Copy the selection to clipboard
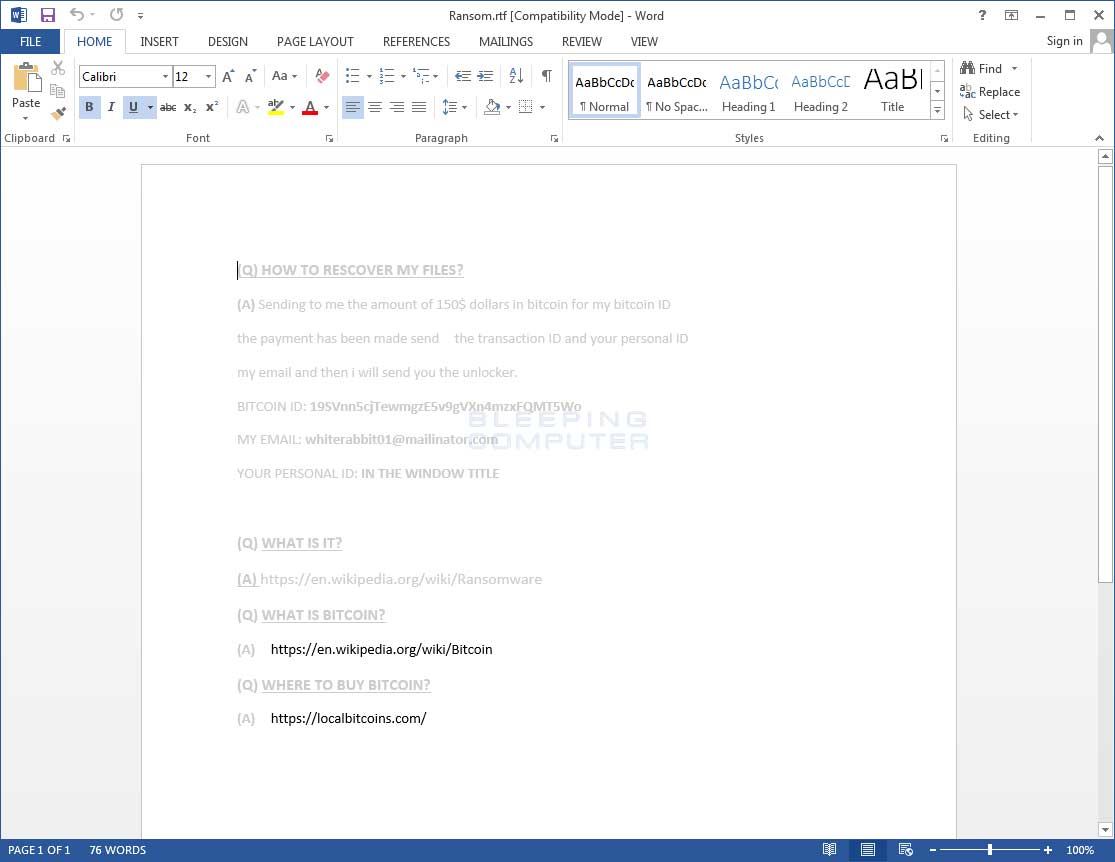 tap(58, 91)
